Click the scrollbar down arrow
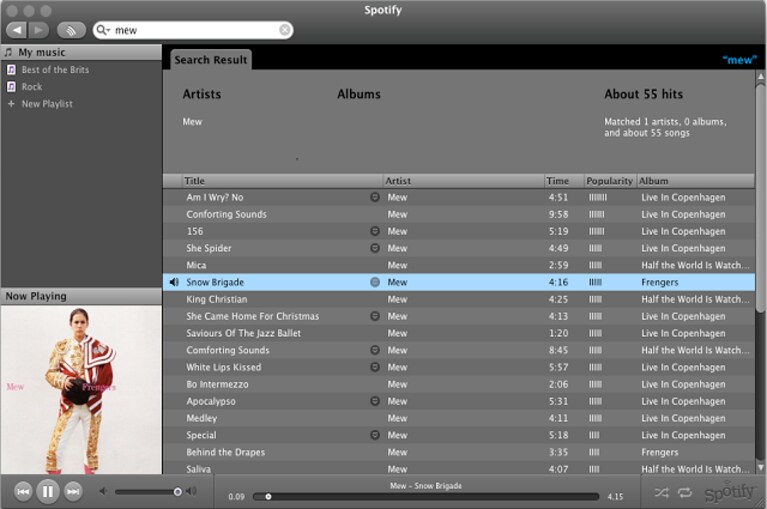The width and height of the screenshot is (767, 509). point(760,467)
